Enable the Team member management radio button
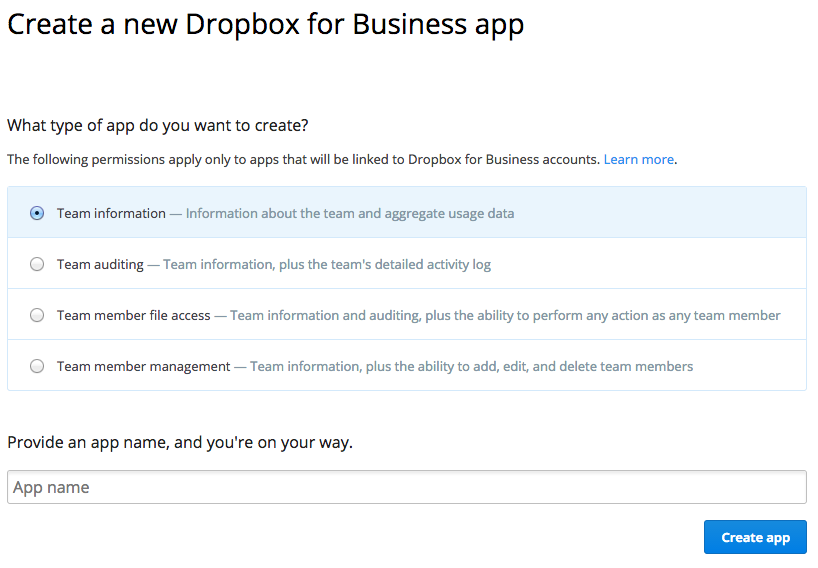The width and height of the screenshot is (818, 568). pos(37,366)
